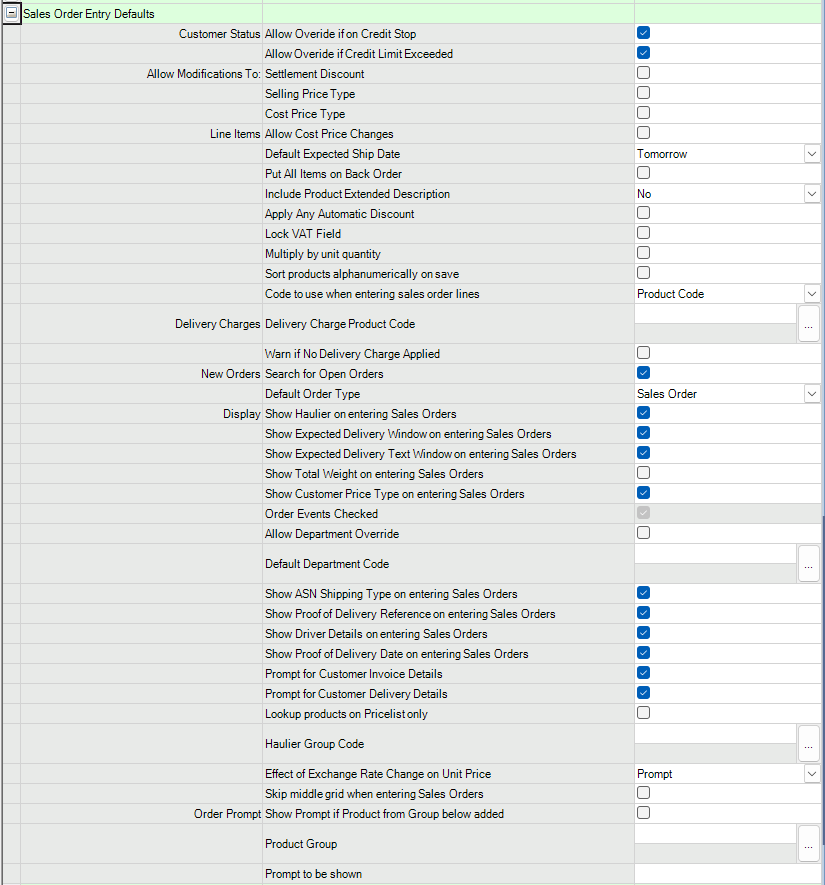Enable Settlement Discount modifications checkbox

(644, 73)
